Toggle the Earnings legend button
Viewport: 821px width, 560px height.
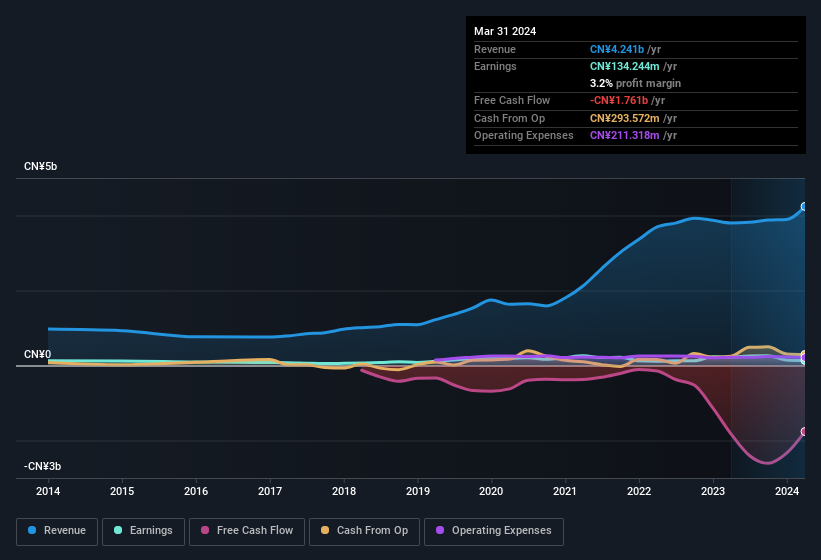tap(143, 532)
